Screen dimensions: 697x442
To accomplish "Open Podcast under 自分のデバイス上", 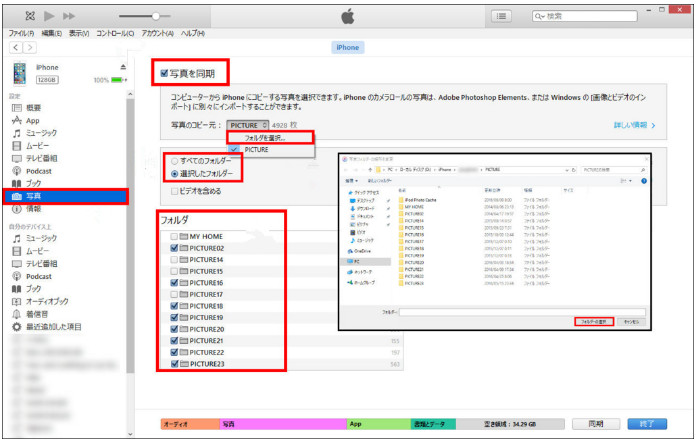I will click(x=39, y=276).
